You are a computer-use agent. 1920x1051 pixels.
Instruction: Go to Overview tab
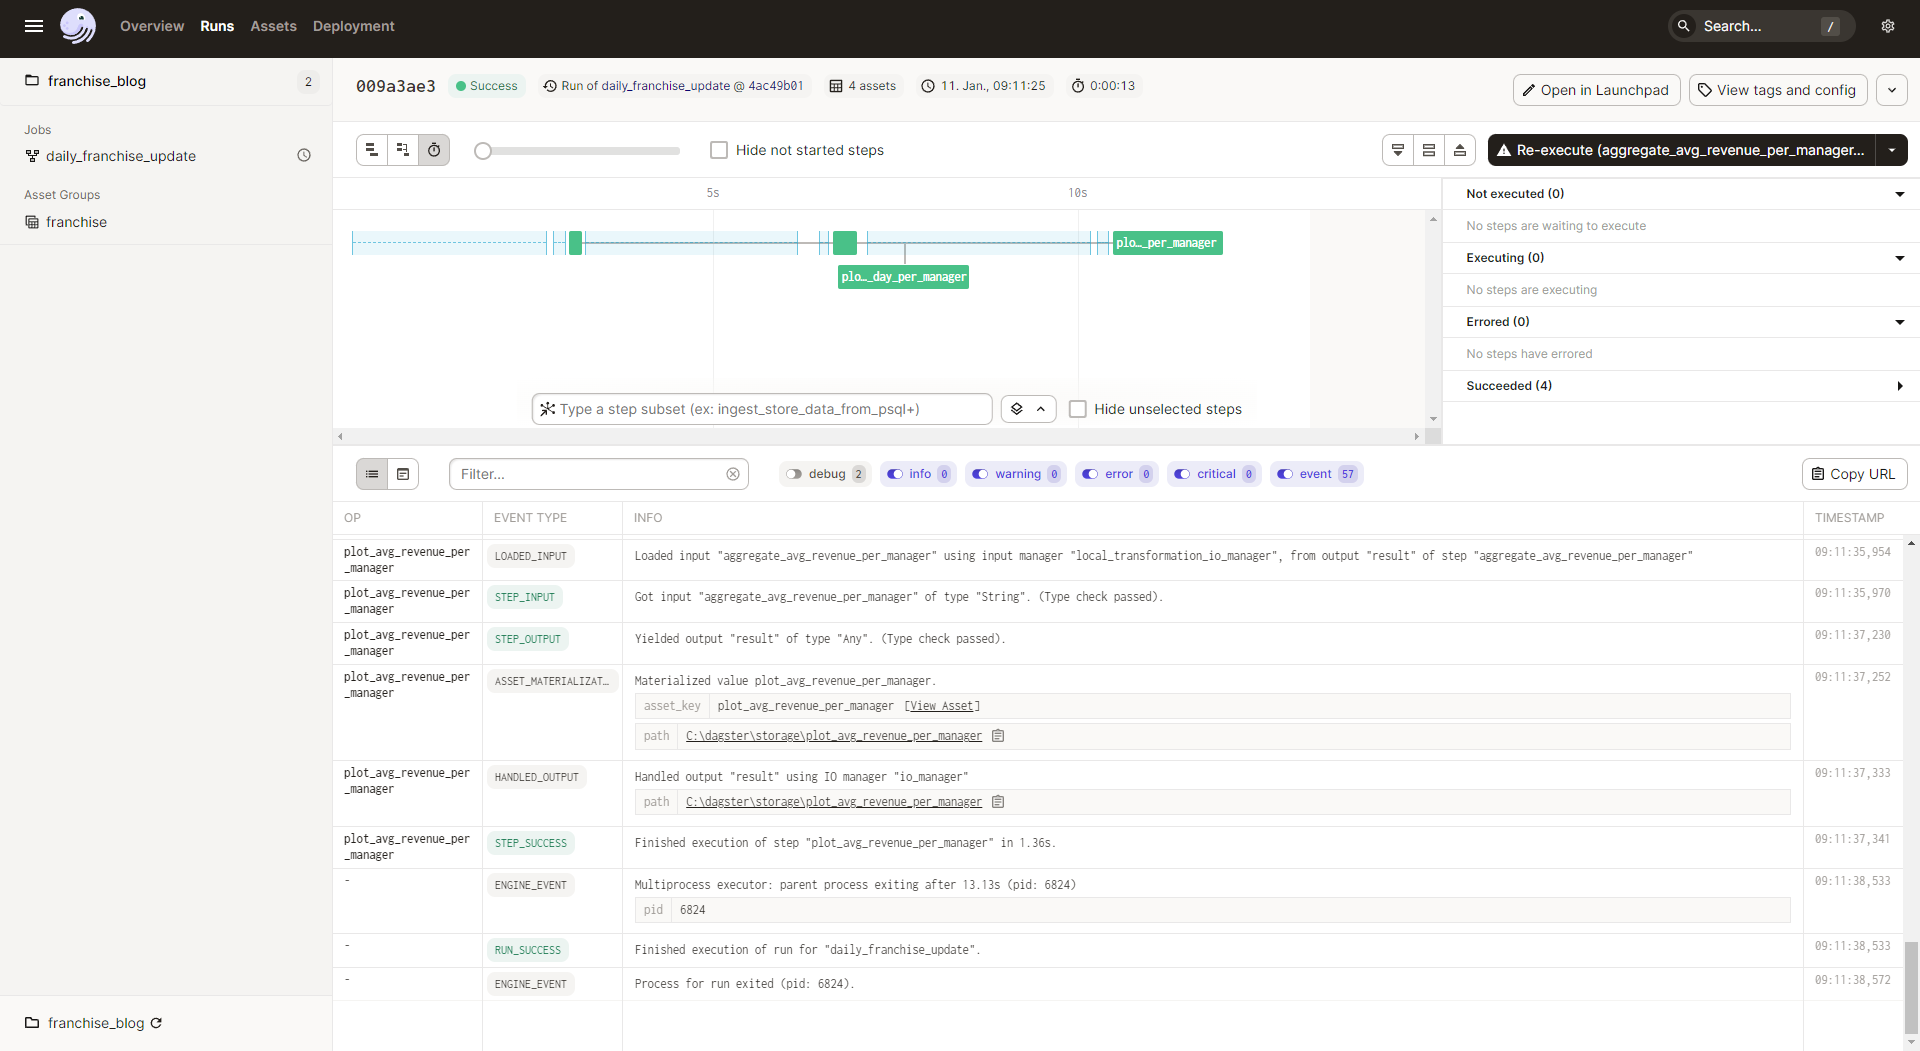152,26
